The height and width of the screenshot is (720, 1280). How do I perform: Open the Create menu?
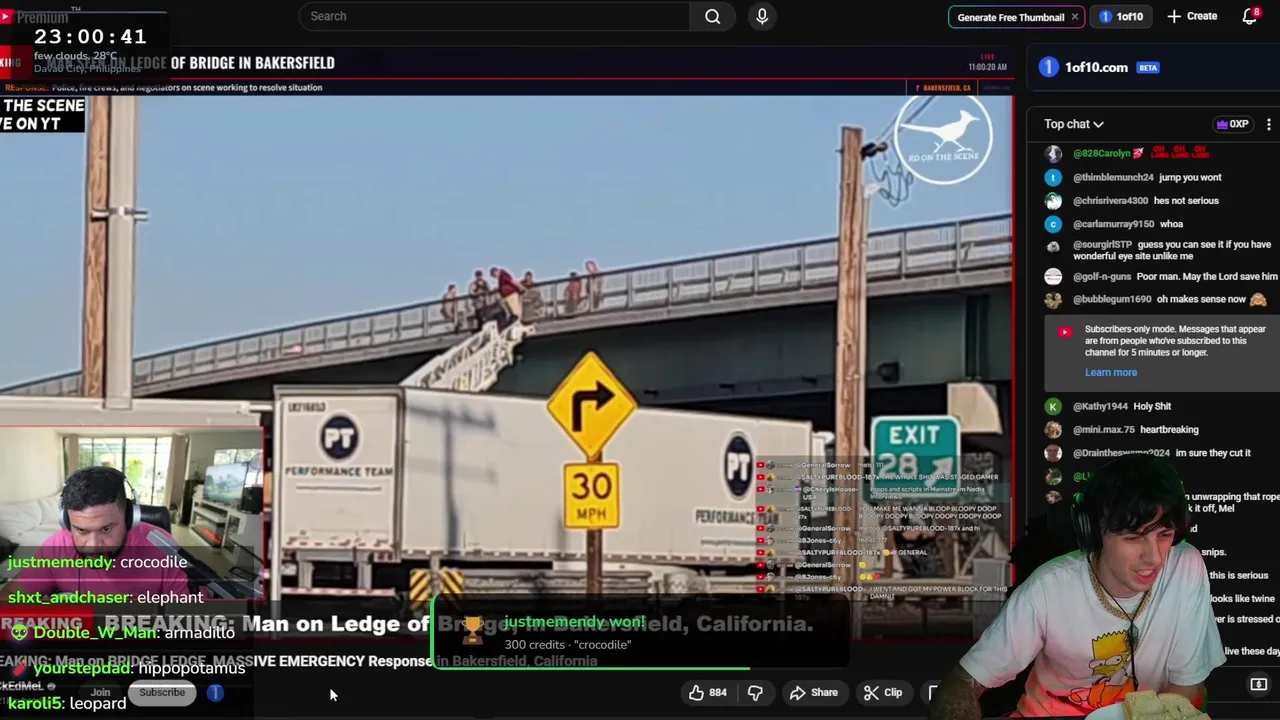1192,16
